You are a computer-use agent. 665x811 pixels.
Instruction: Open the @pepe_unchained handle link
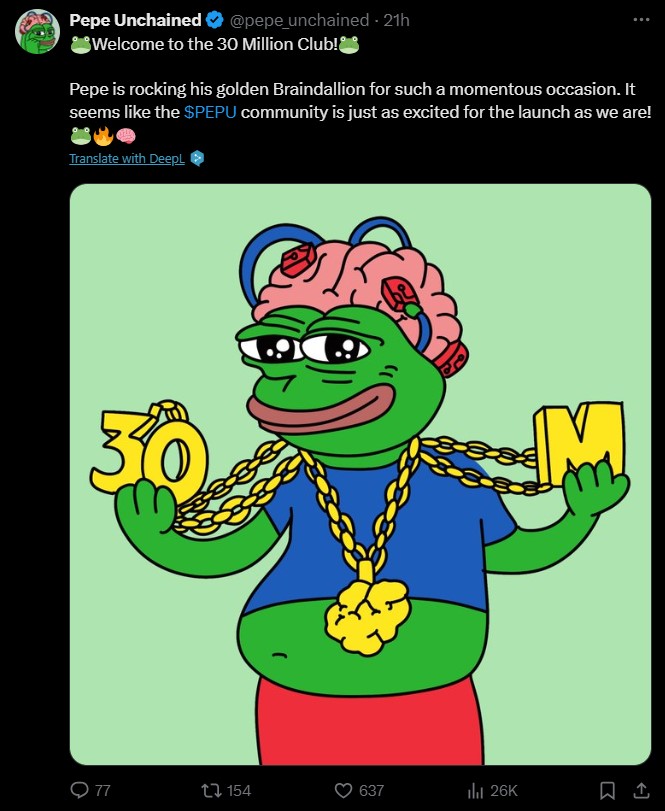point(299,20)
